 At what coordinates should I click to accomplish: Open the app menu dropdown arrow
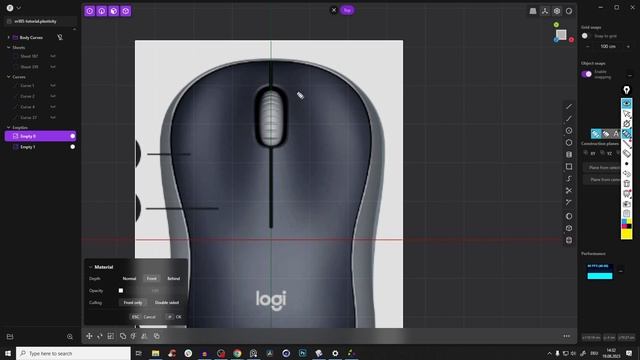(x=18, y=8)
